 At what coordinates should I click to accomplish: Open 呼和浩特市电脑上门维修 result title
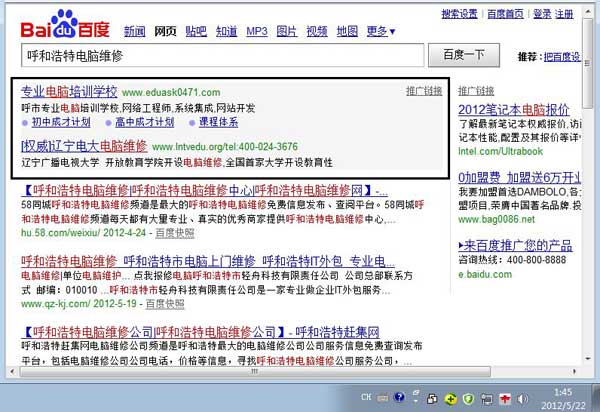pyautogui.click(x=208, y=261)
